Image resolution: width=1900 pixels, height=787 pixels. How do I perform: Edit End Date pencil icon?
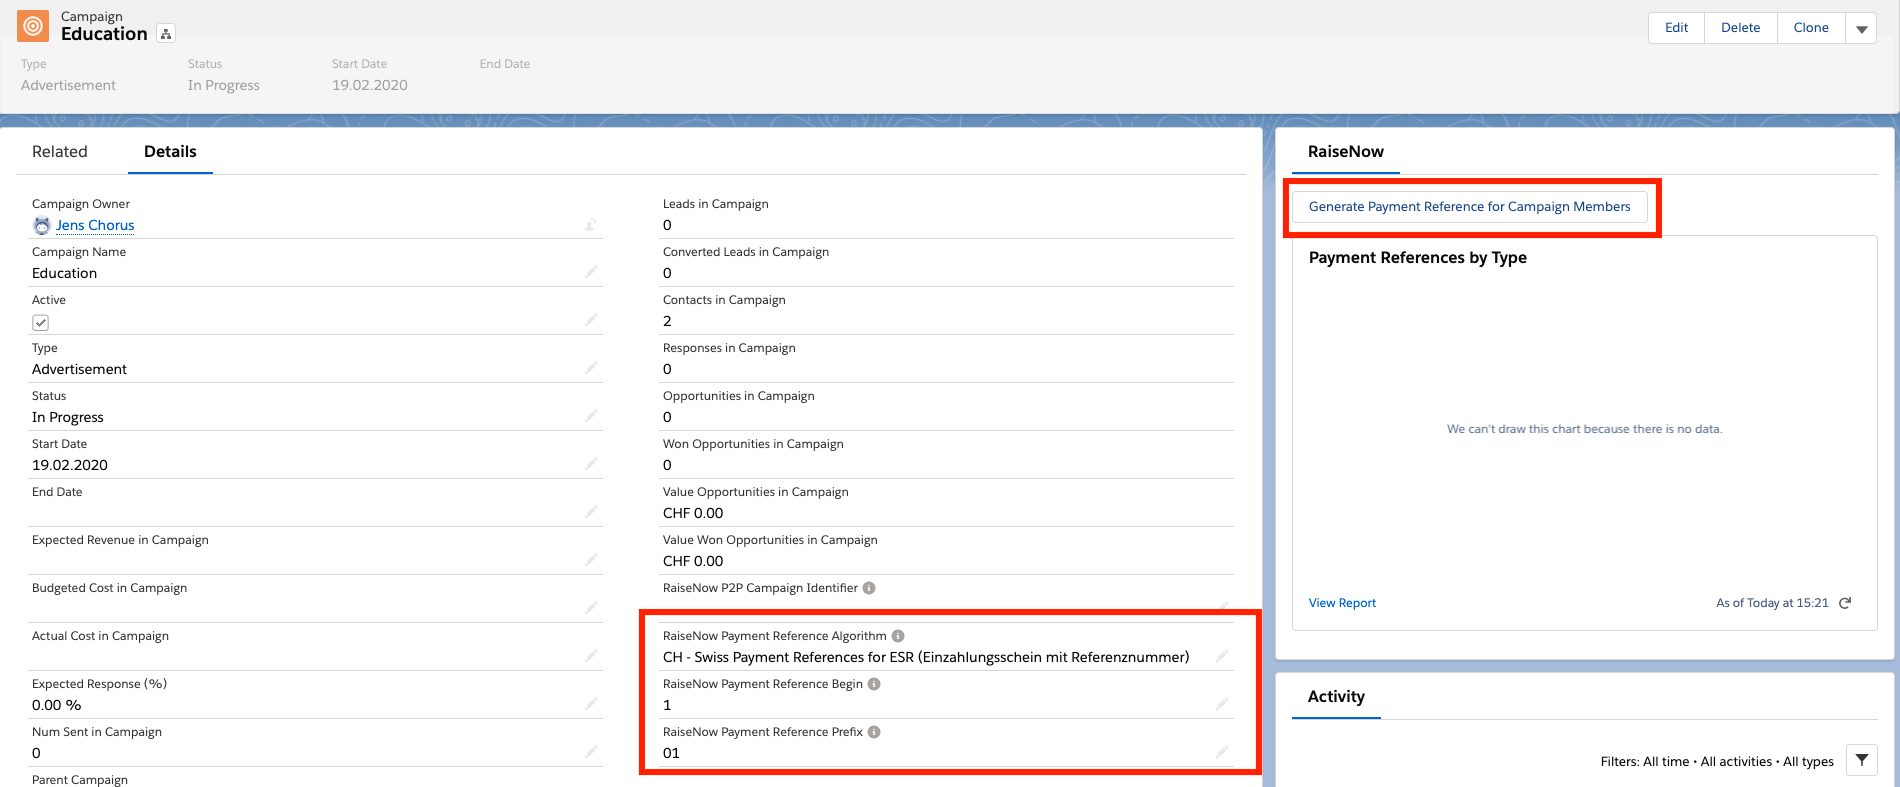(x=591, y=512)
